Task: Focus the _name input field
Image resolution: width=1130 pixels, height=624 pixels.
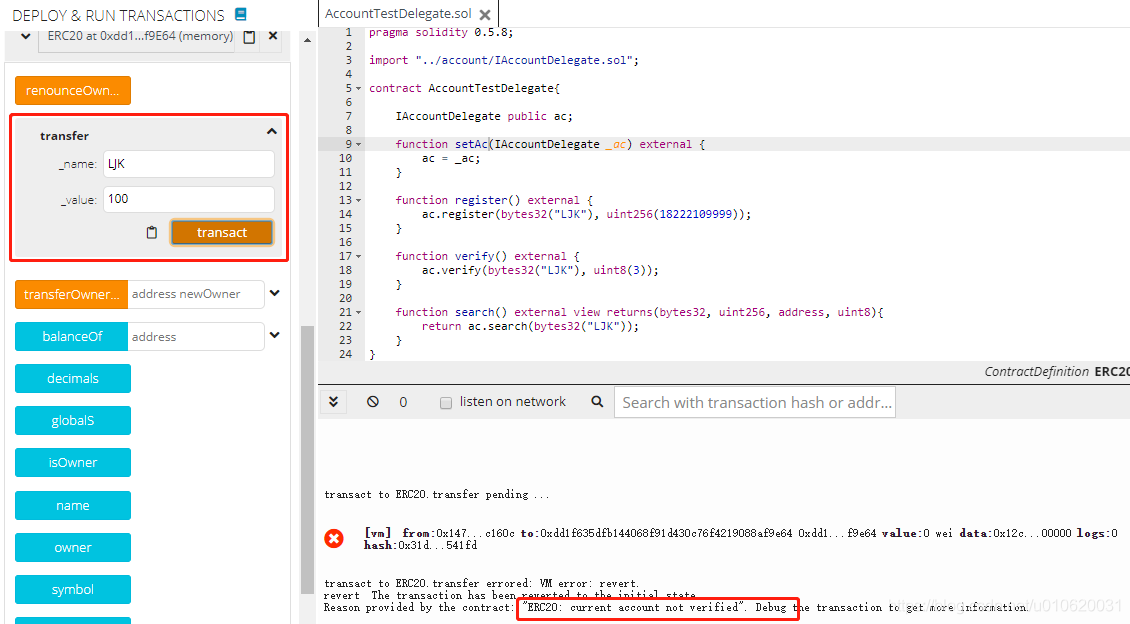Action: [189, 164]
